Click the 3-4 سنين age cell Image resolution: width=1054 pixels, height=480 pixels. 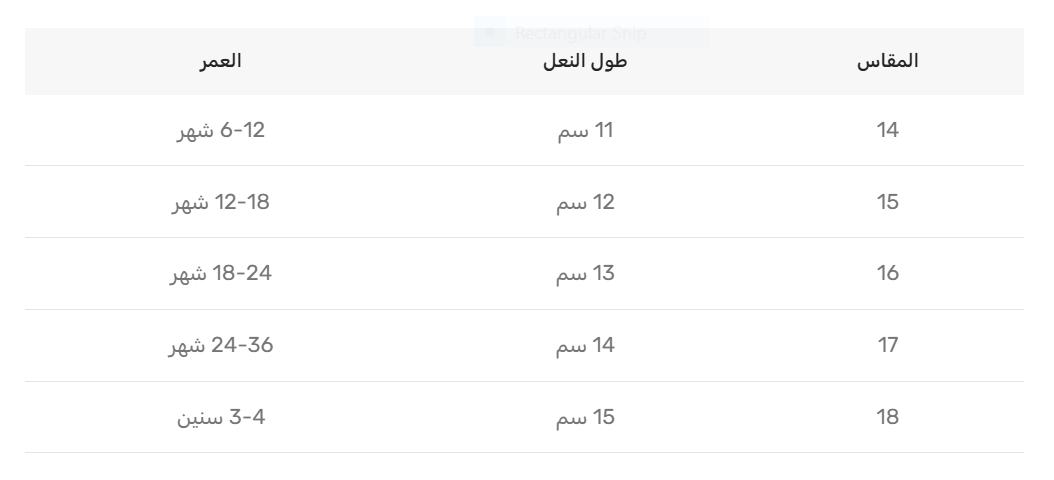220,418
